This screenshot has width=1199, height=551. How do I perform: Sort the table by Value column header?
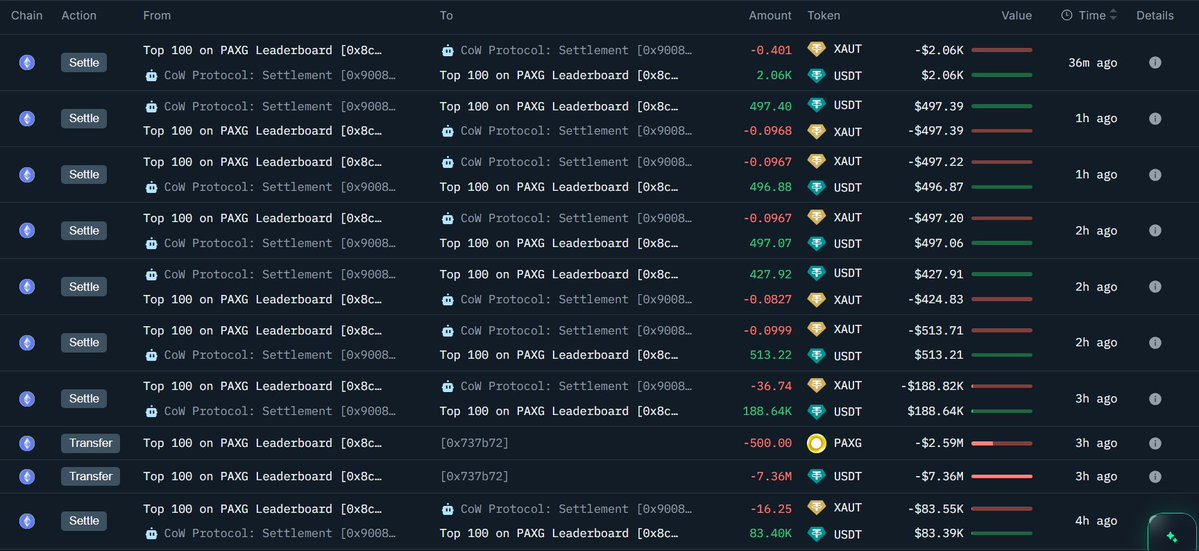click(x=1016, y=15)
